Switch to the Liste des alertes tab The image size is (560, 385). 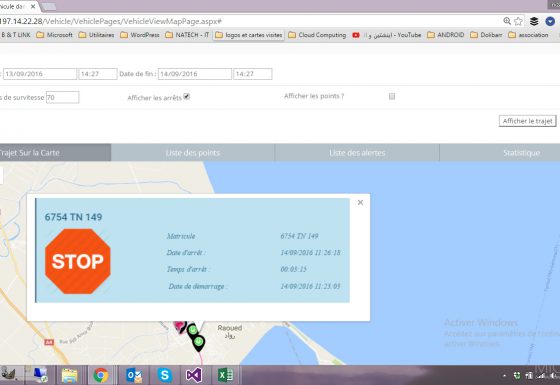click(x=357, y=152)
